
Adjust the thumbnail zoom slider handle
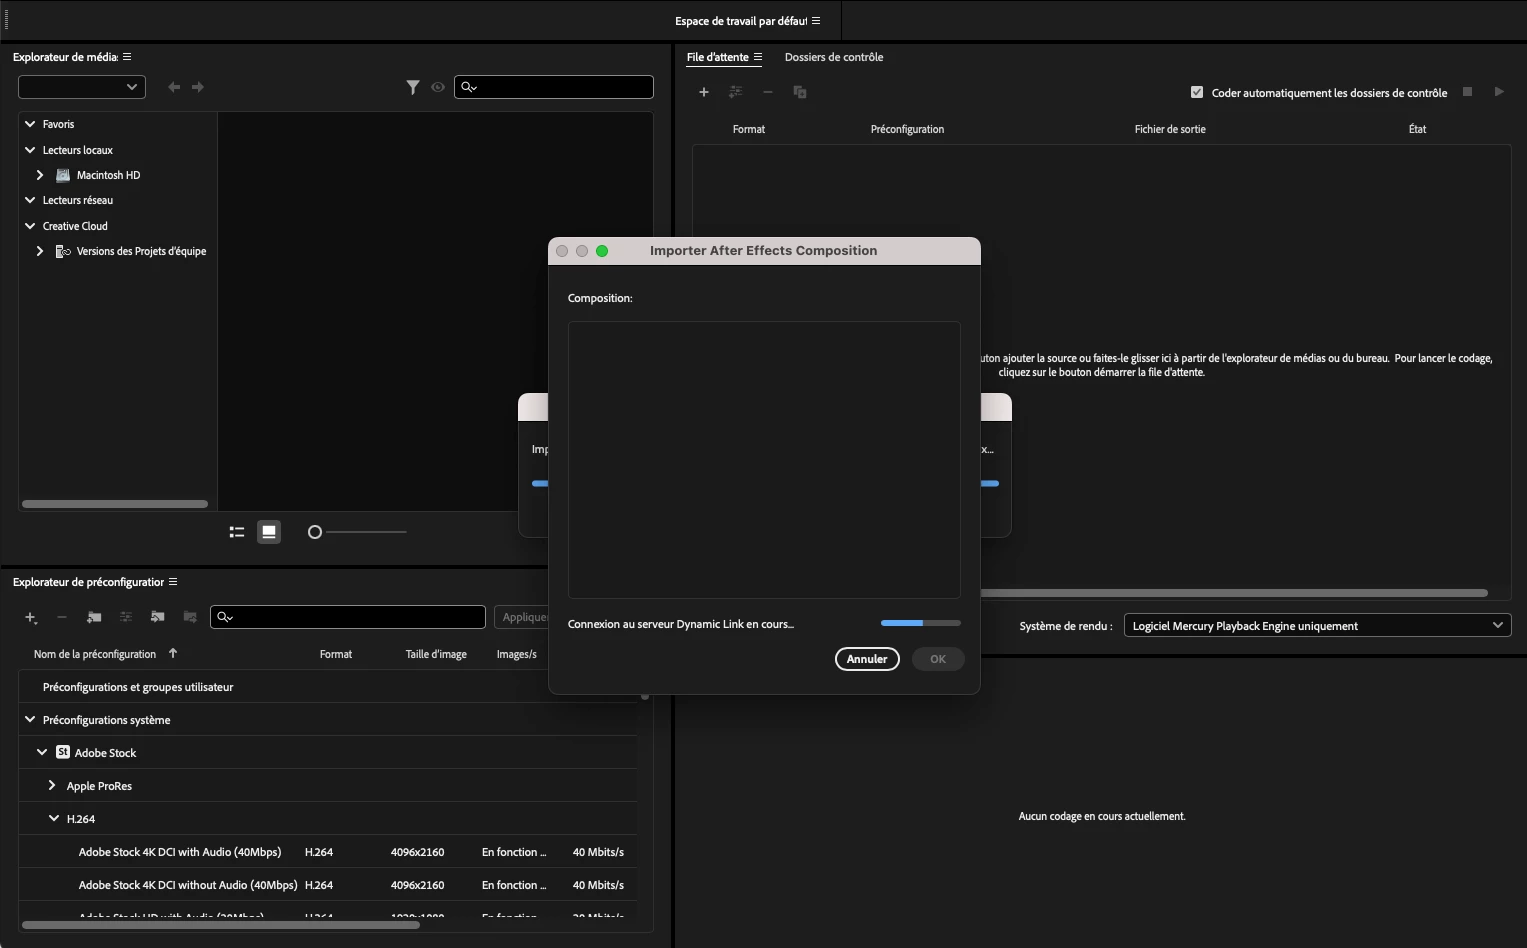[x=315, y=532]
